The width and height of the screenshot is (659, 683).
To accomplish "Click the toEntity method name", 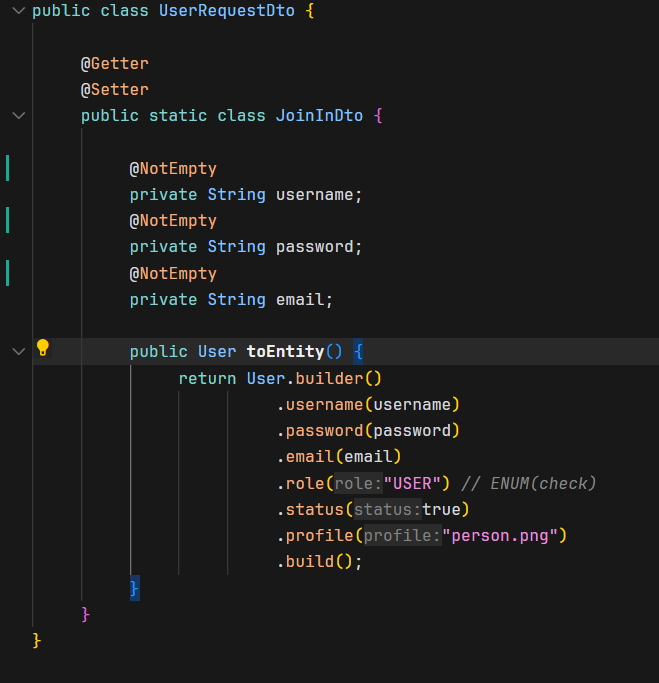I will [x=286, y=352].
